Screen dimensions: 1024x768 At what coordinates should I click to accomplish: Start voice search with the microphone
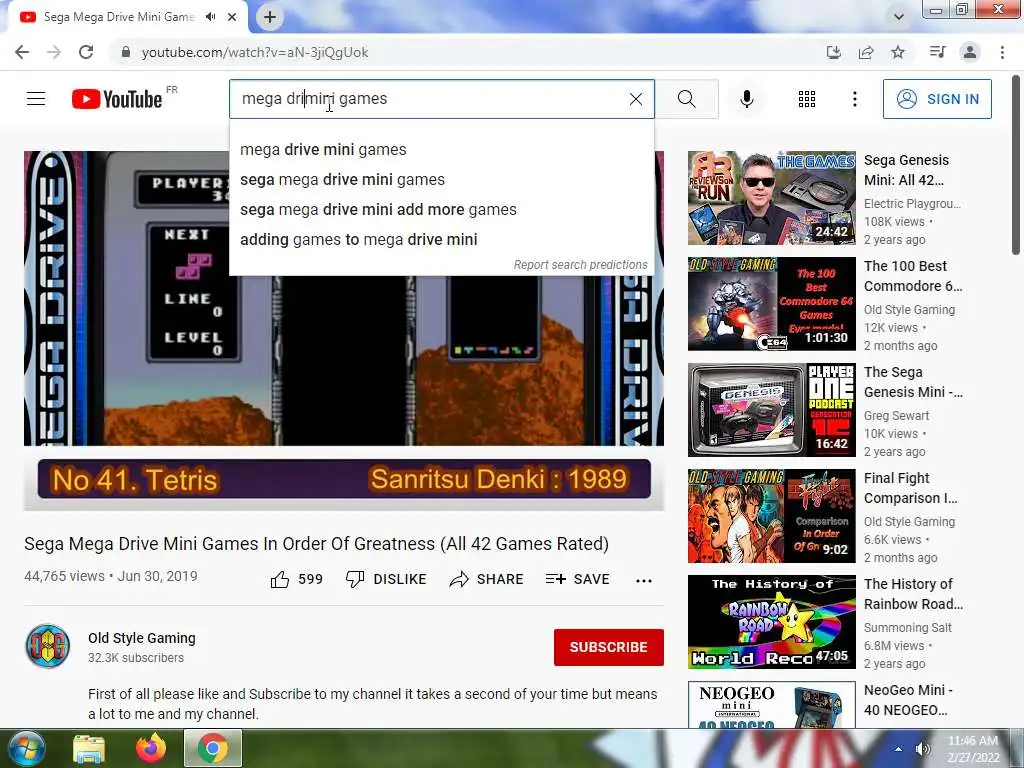(746, 99)
